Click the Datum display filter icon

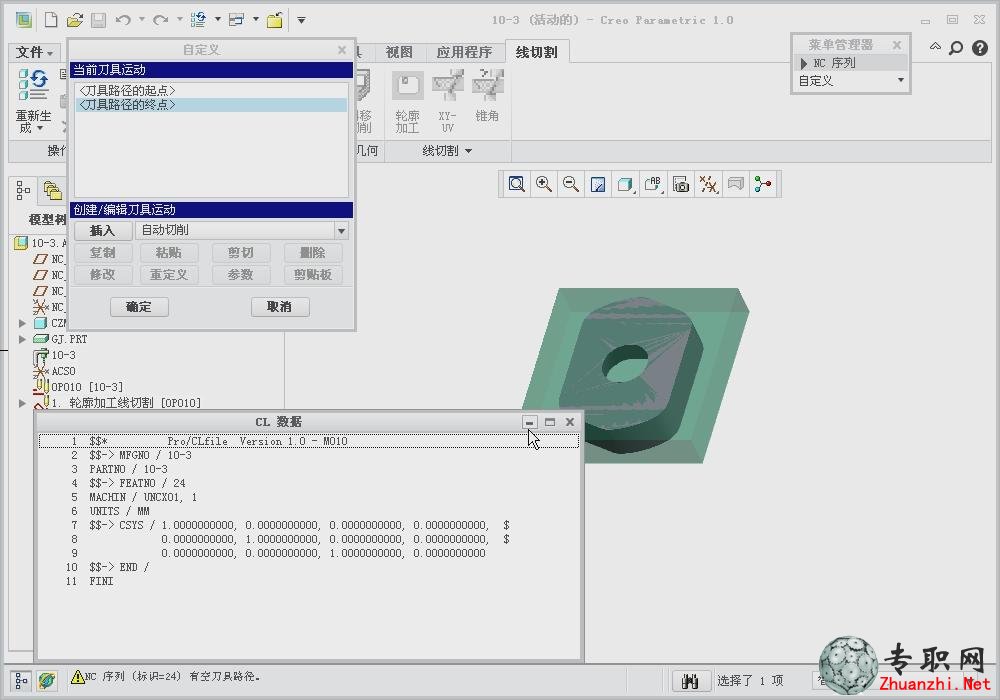click(709, 185)
